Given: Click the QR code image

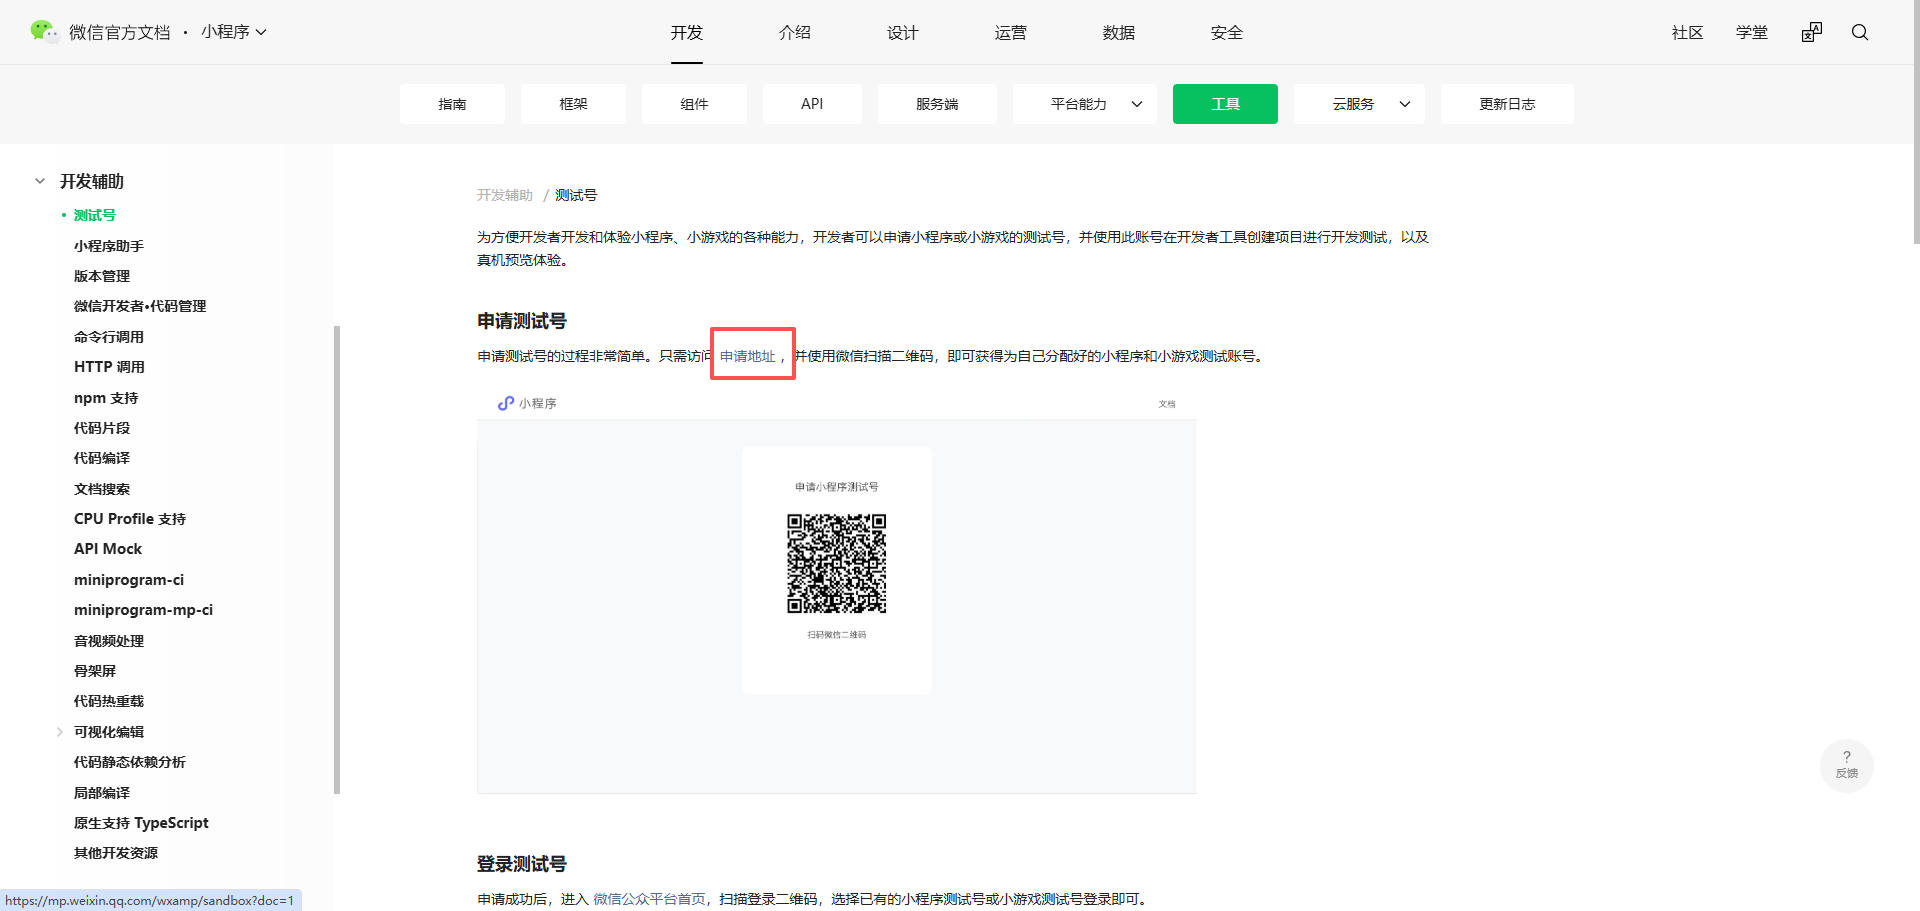Looking at the screenshot, I should pos(837,564).
